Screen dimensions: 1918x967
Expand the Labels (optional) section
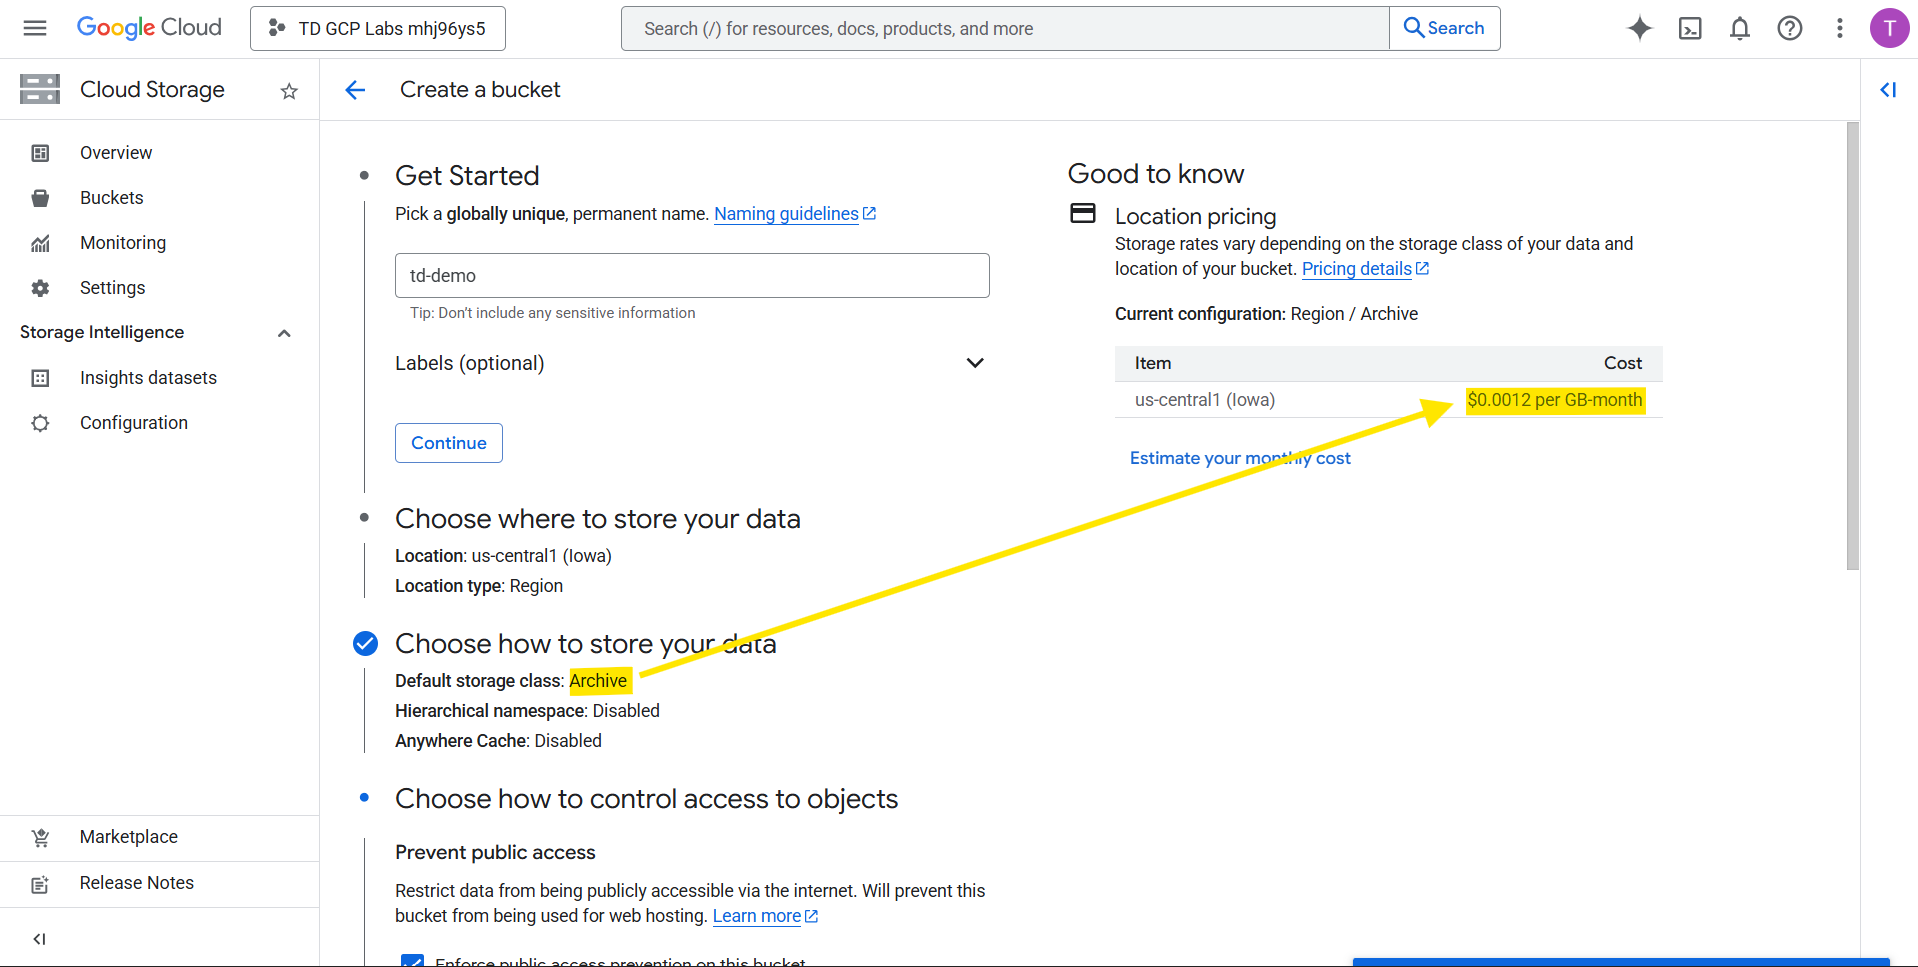pyautogui.click(x=975, y=363)
